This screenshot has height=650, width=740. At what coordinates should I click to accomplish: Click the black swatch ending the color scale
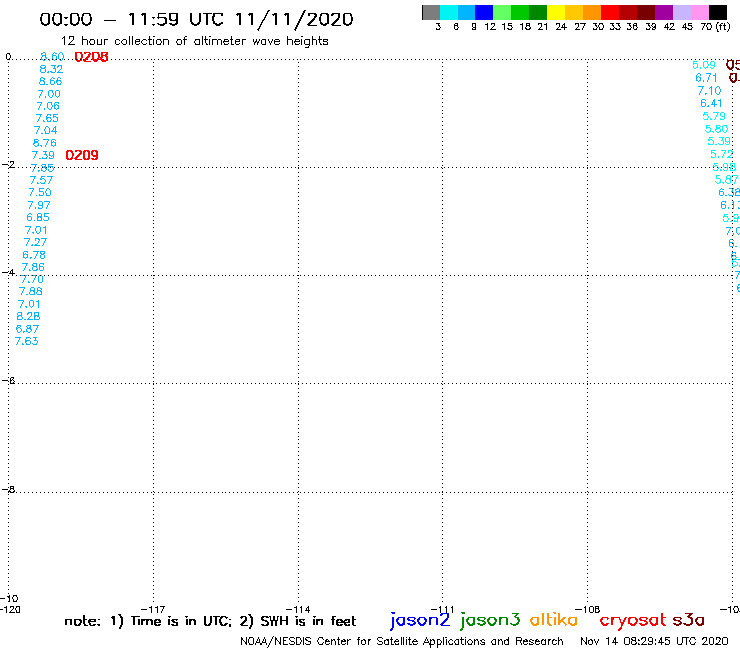(718, 12)
